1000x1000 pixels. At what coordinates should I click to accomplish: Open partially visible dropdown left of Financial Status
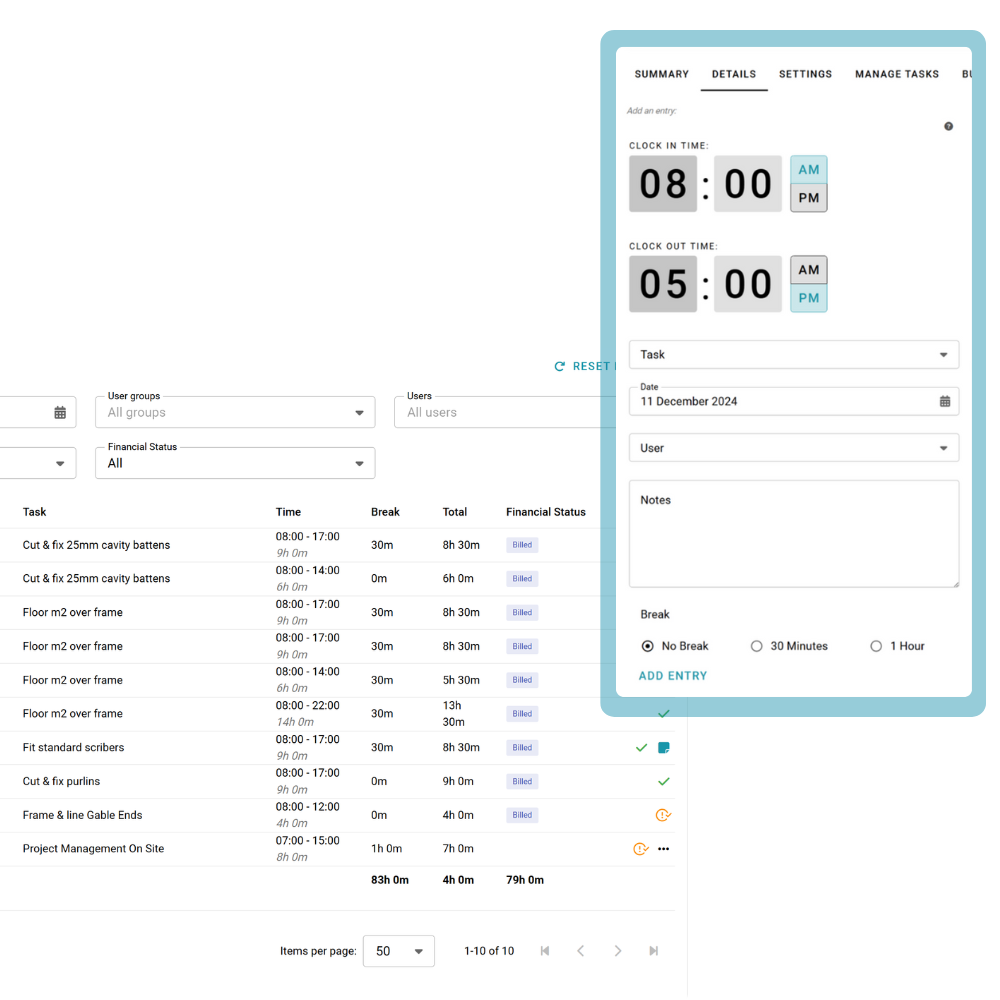pos(38,463)
